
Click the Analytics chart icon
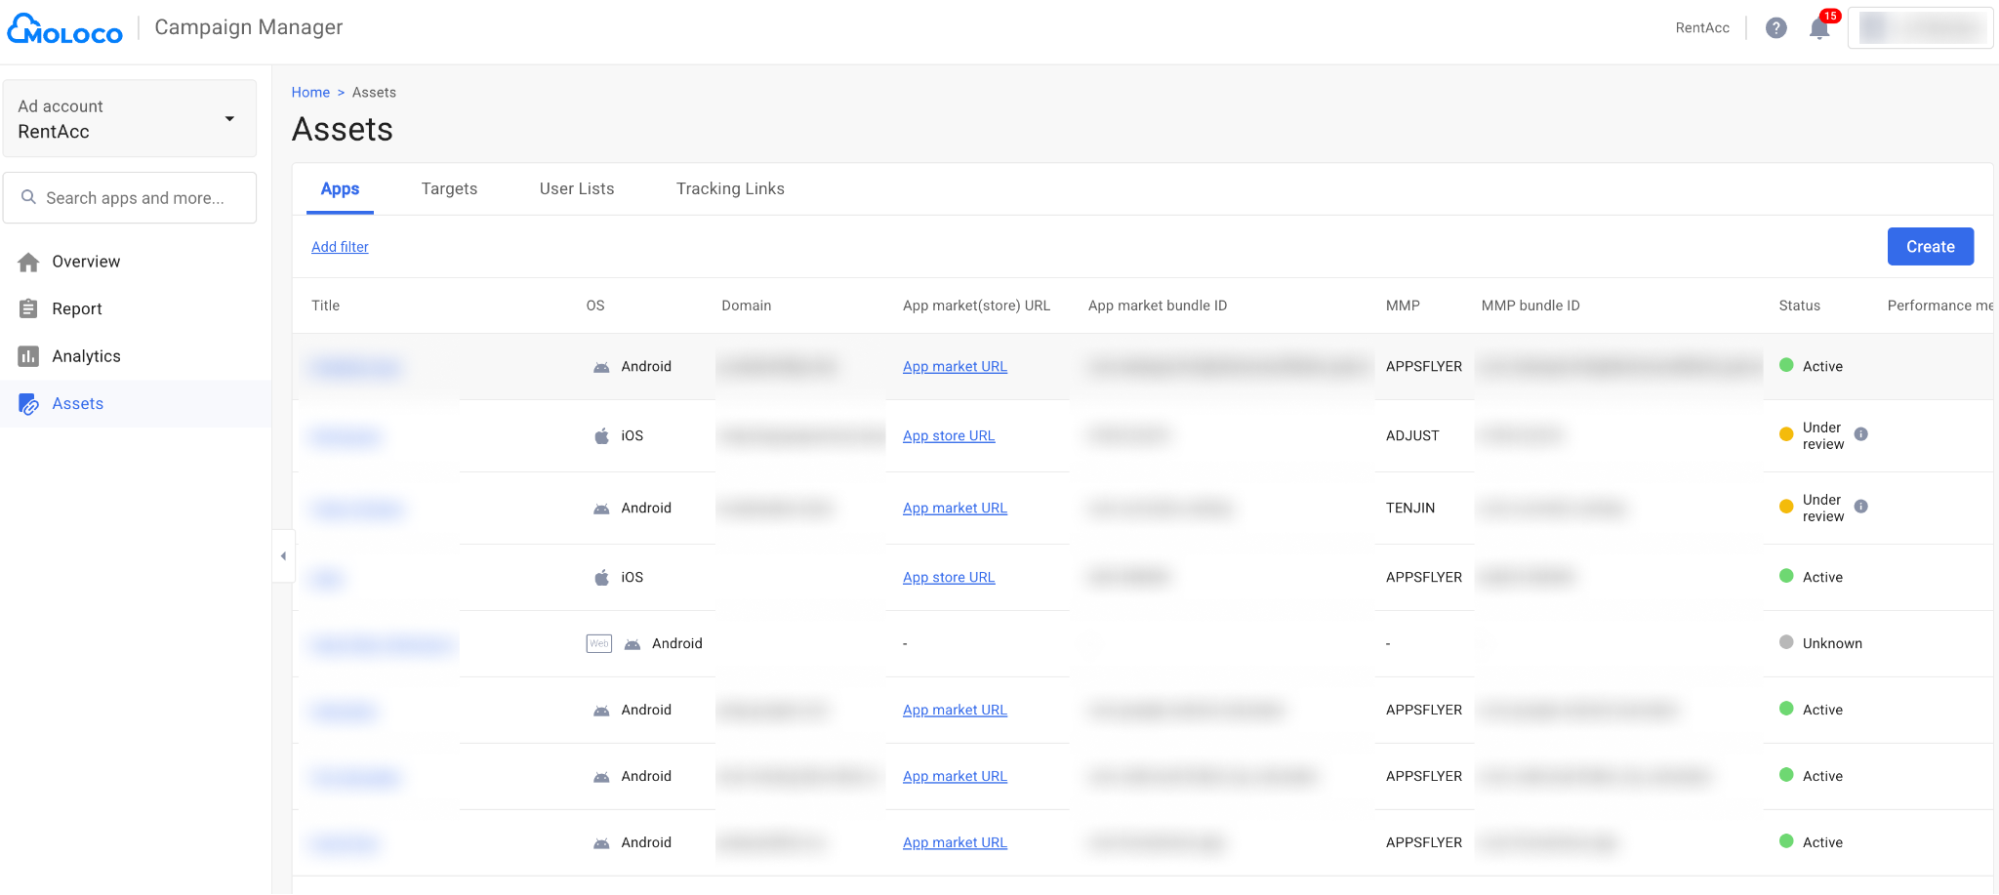[29, 356]
